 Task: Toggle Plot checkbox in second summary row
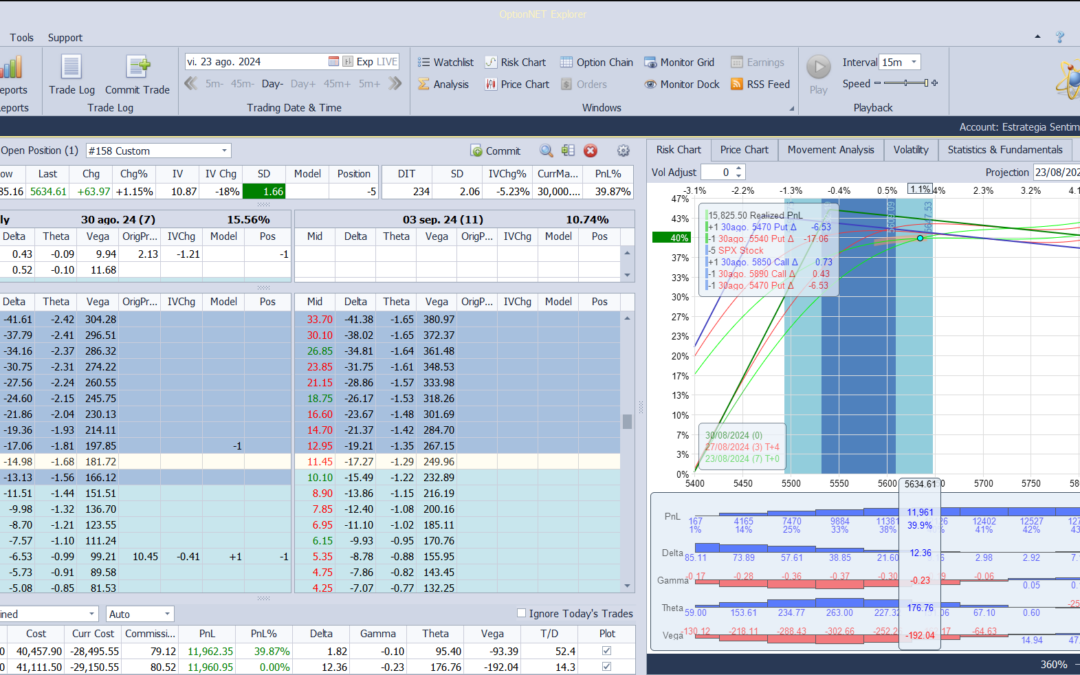pyautogui.click(x=606, y=666)
